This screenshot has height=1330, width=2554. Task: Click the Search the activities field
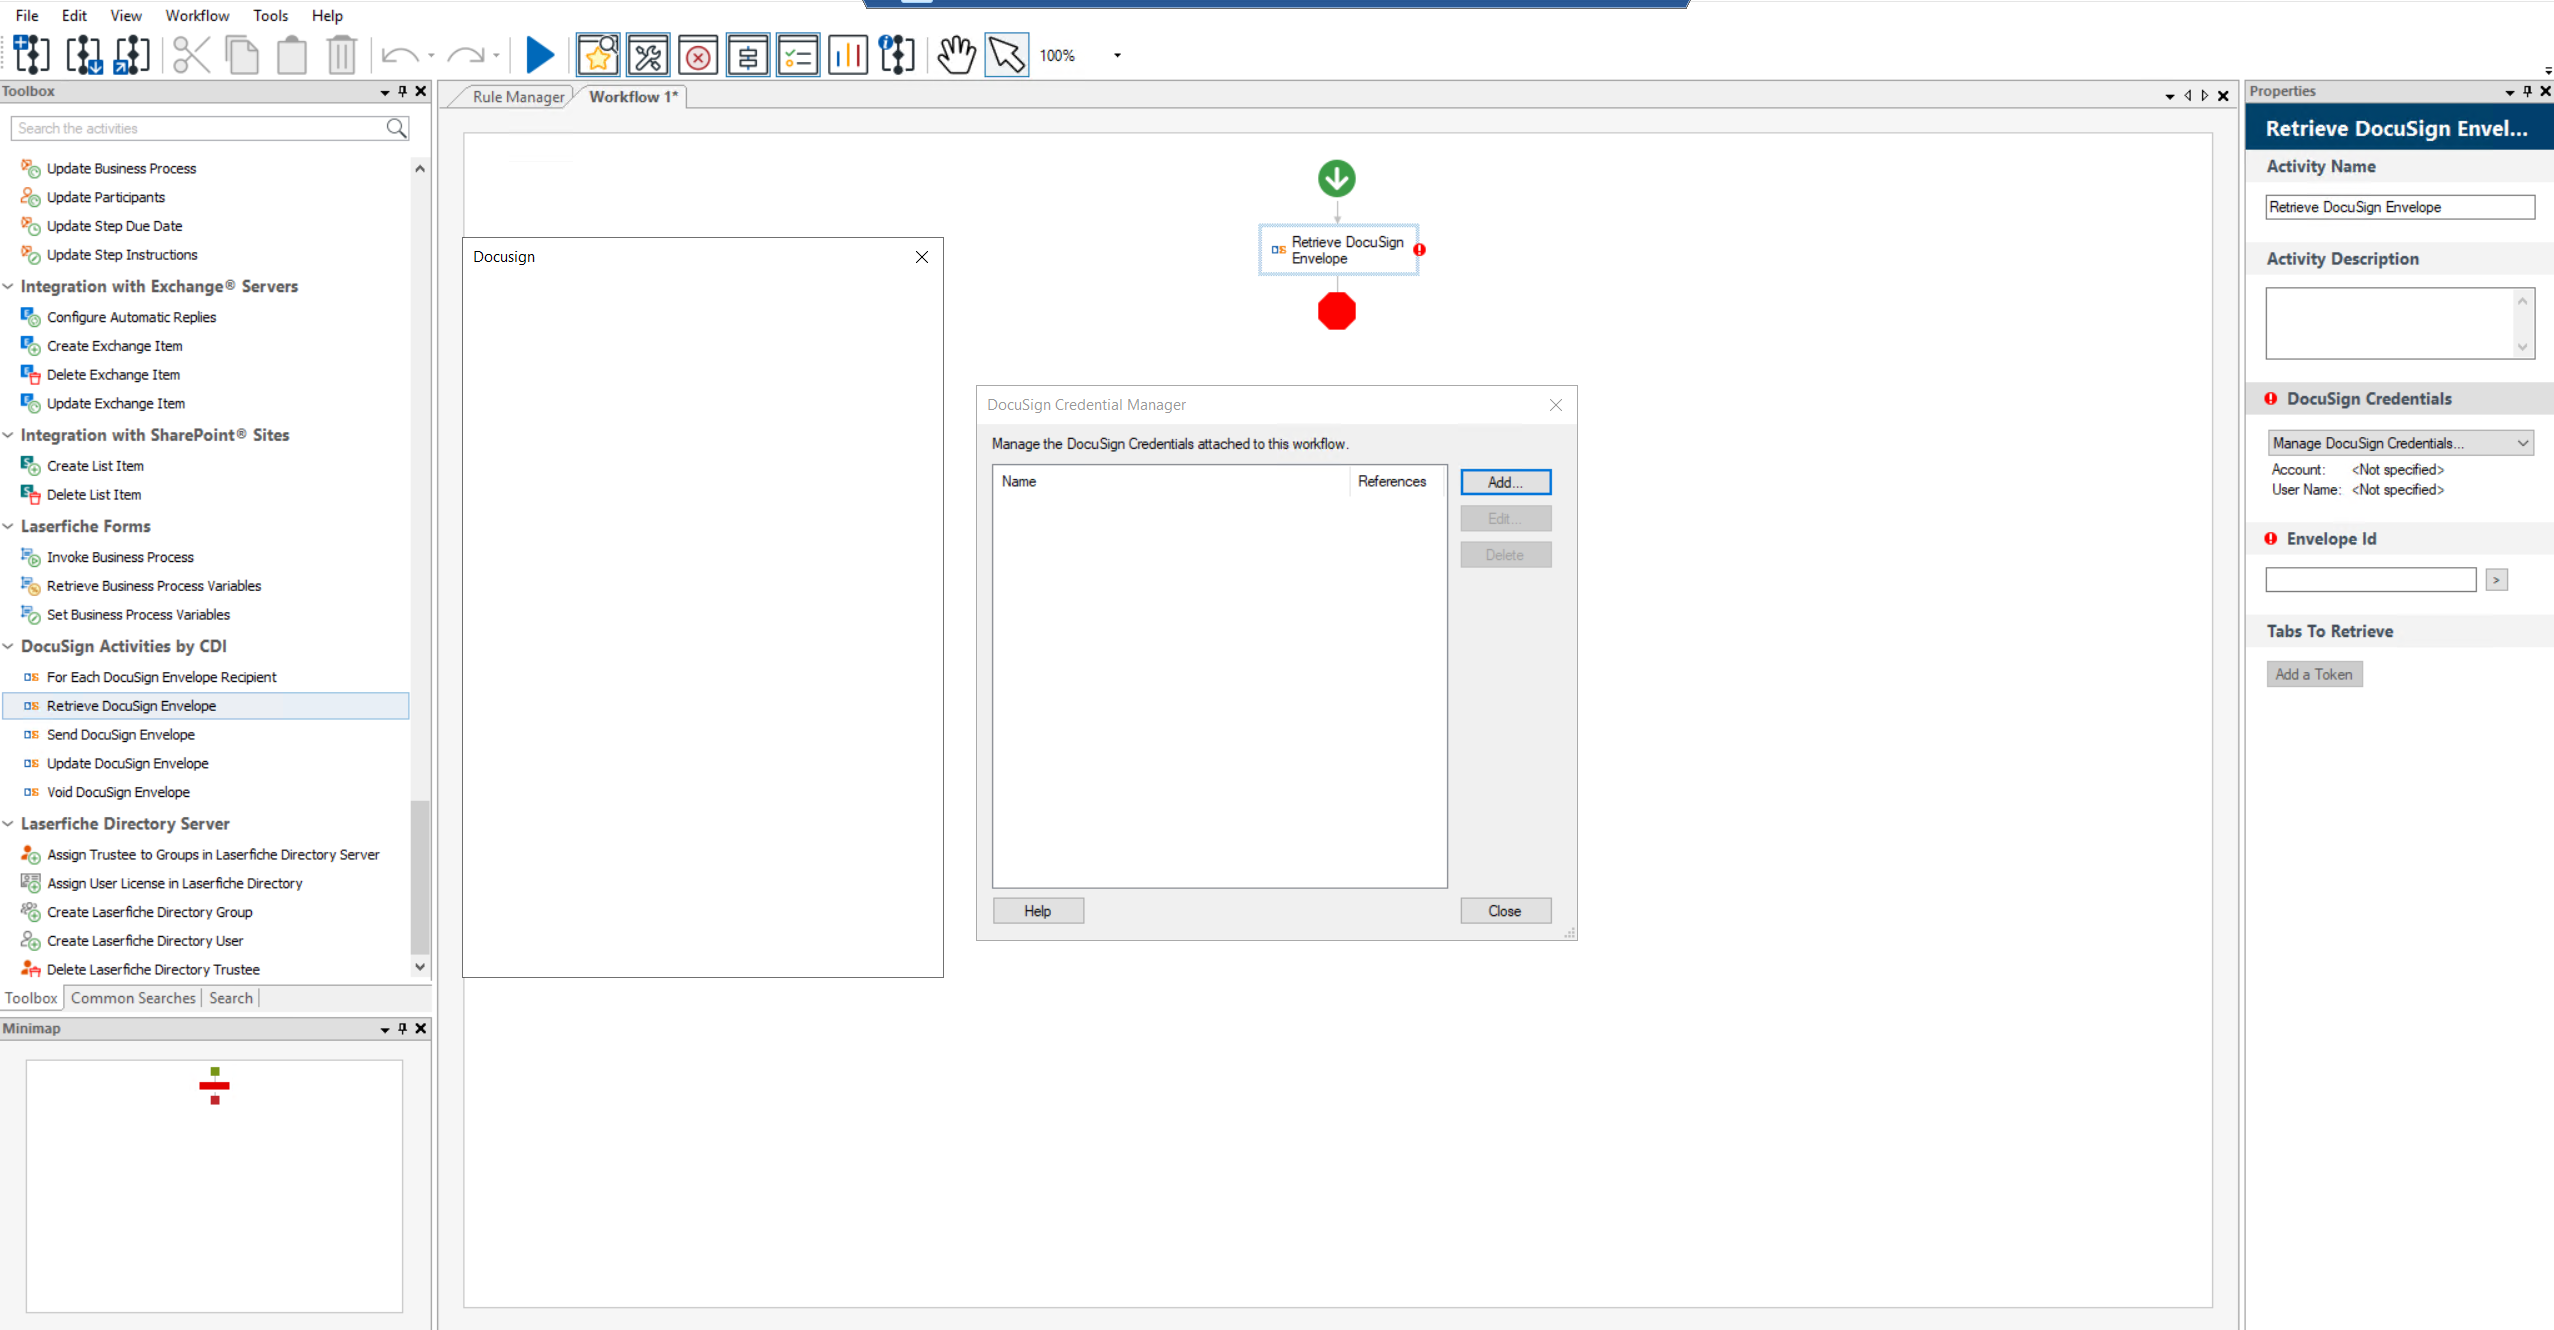[x=198, y=128]
